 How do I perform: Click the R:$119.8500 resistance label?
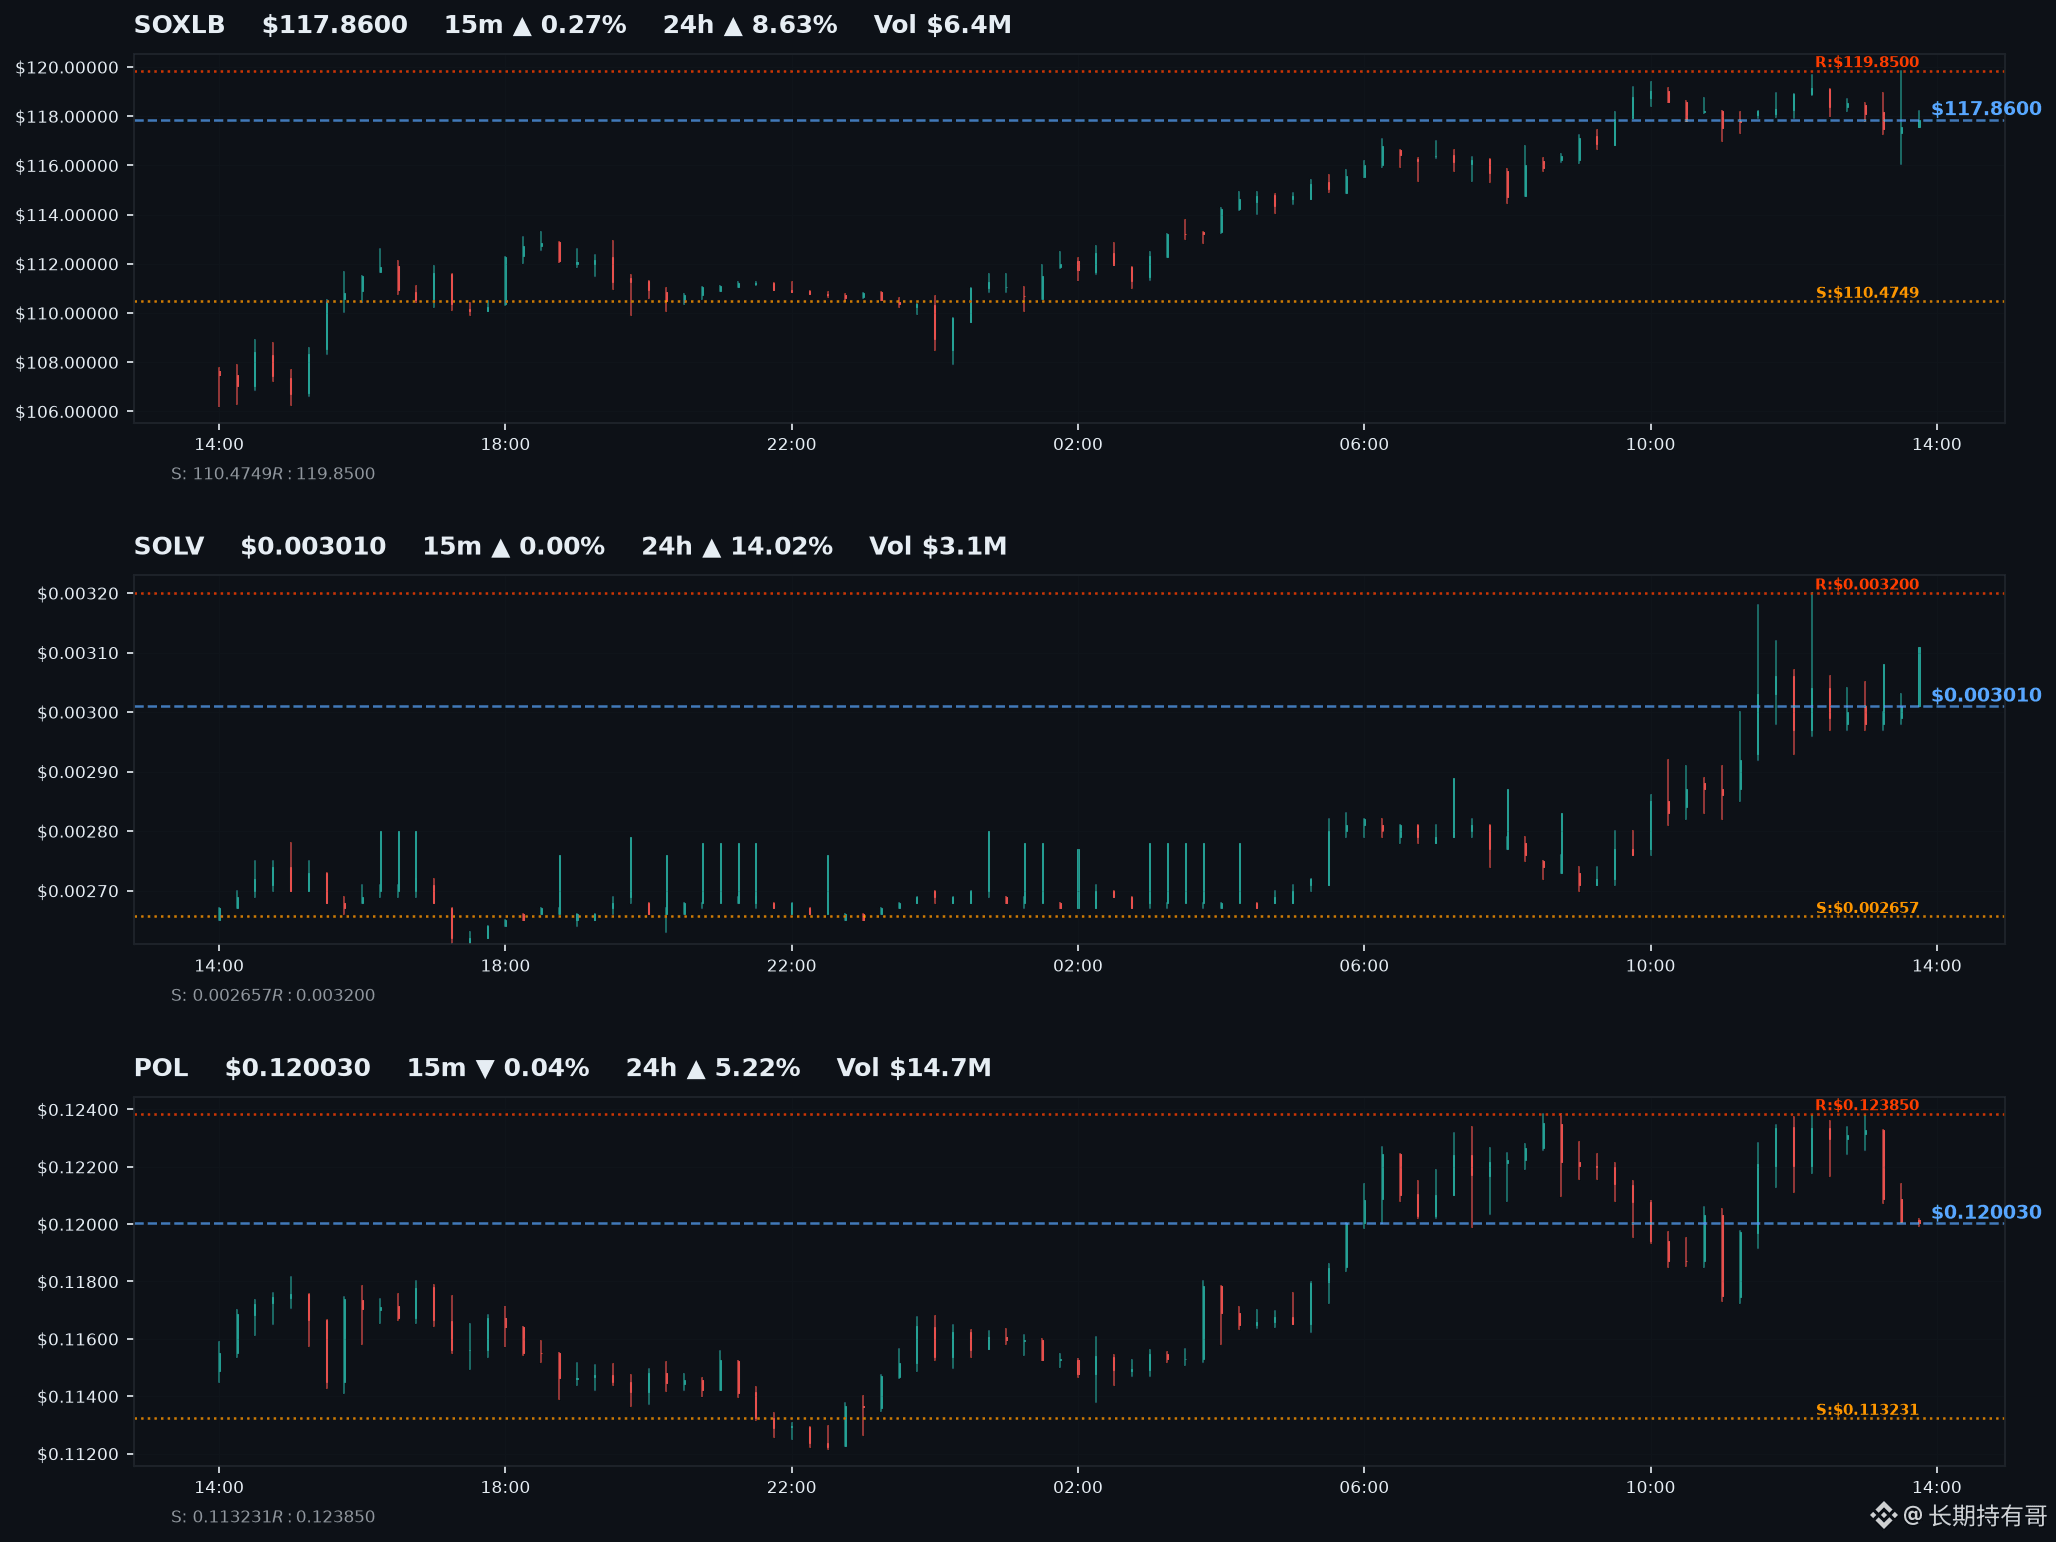(1867, 62)
